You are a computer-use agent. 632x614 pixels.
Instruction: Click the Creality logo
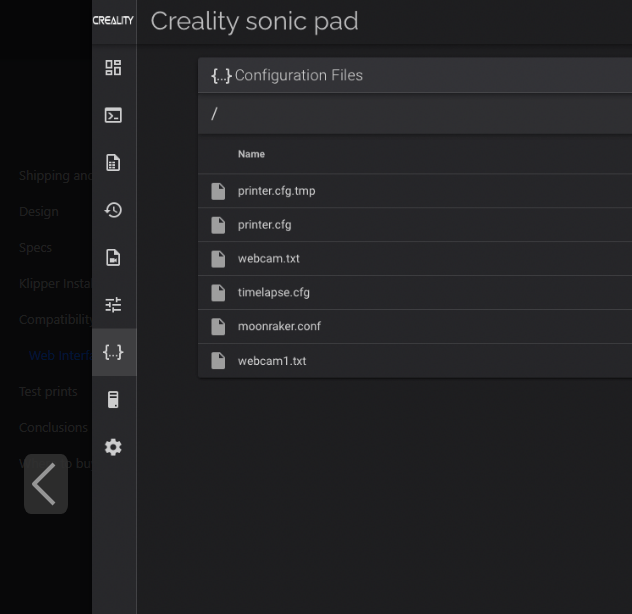[x=113, y=21]
